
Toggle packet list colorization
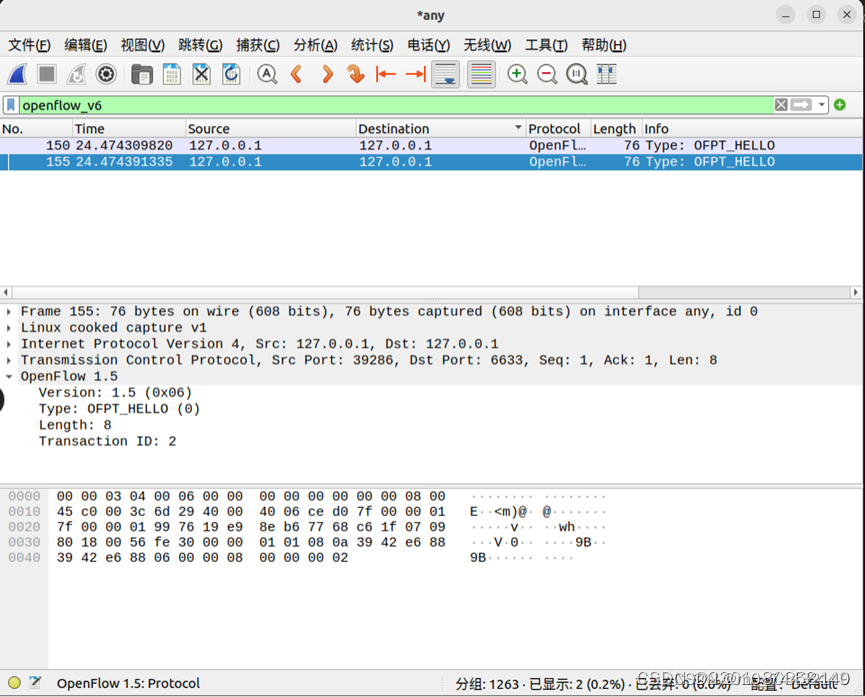tap(482, 74)
